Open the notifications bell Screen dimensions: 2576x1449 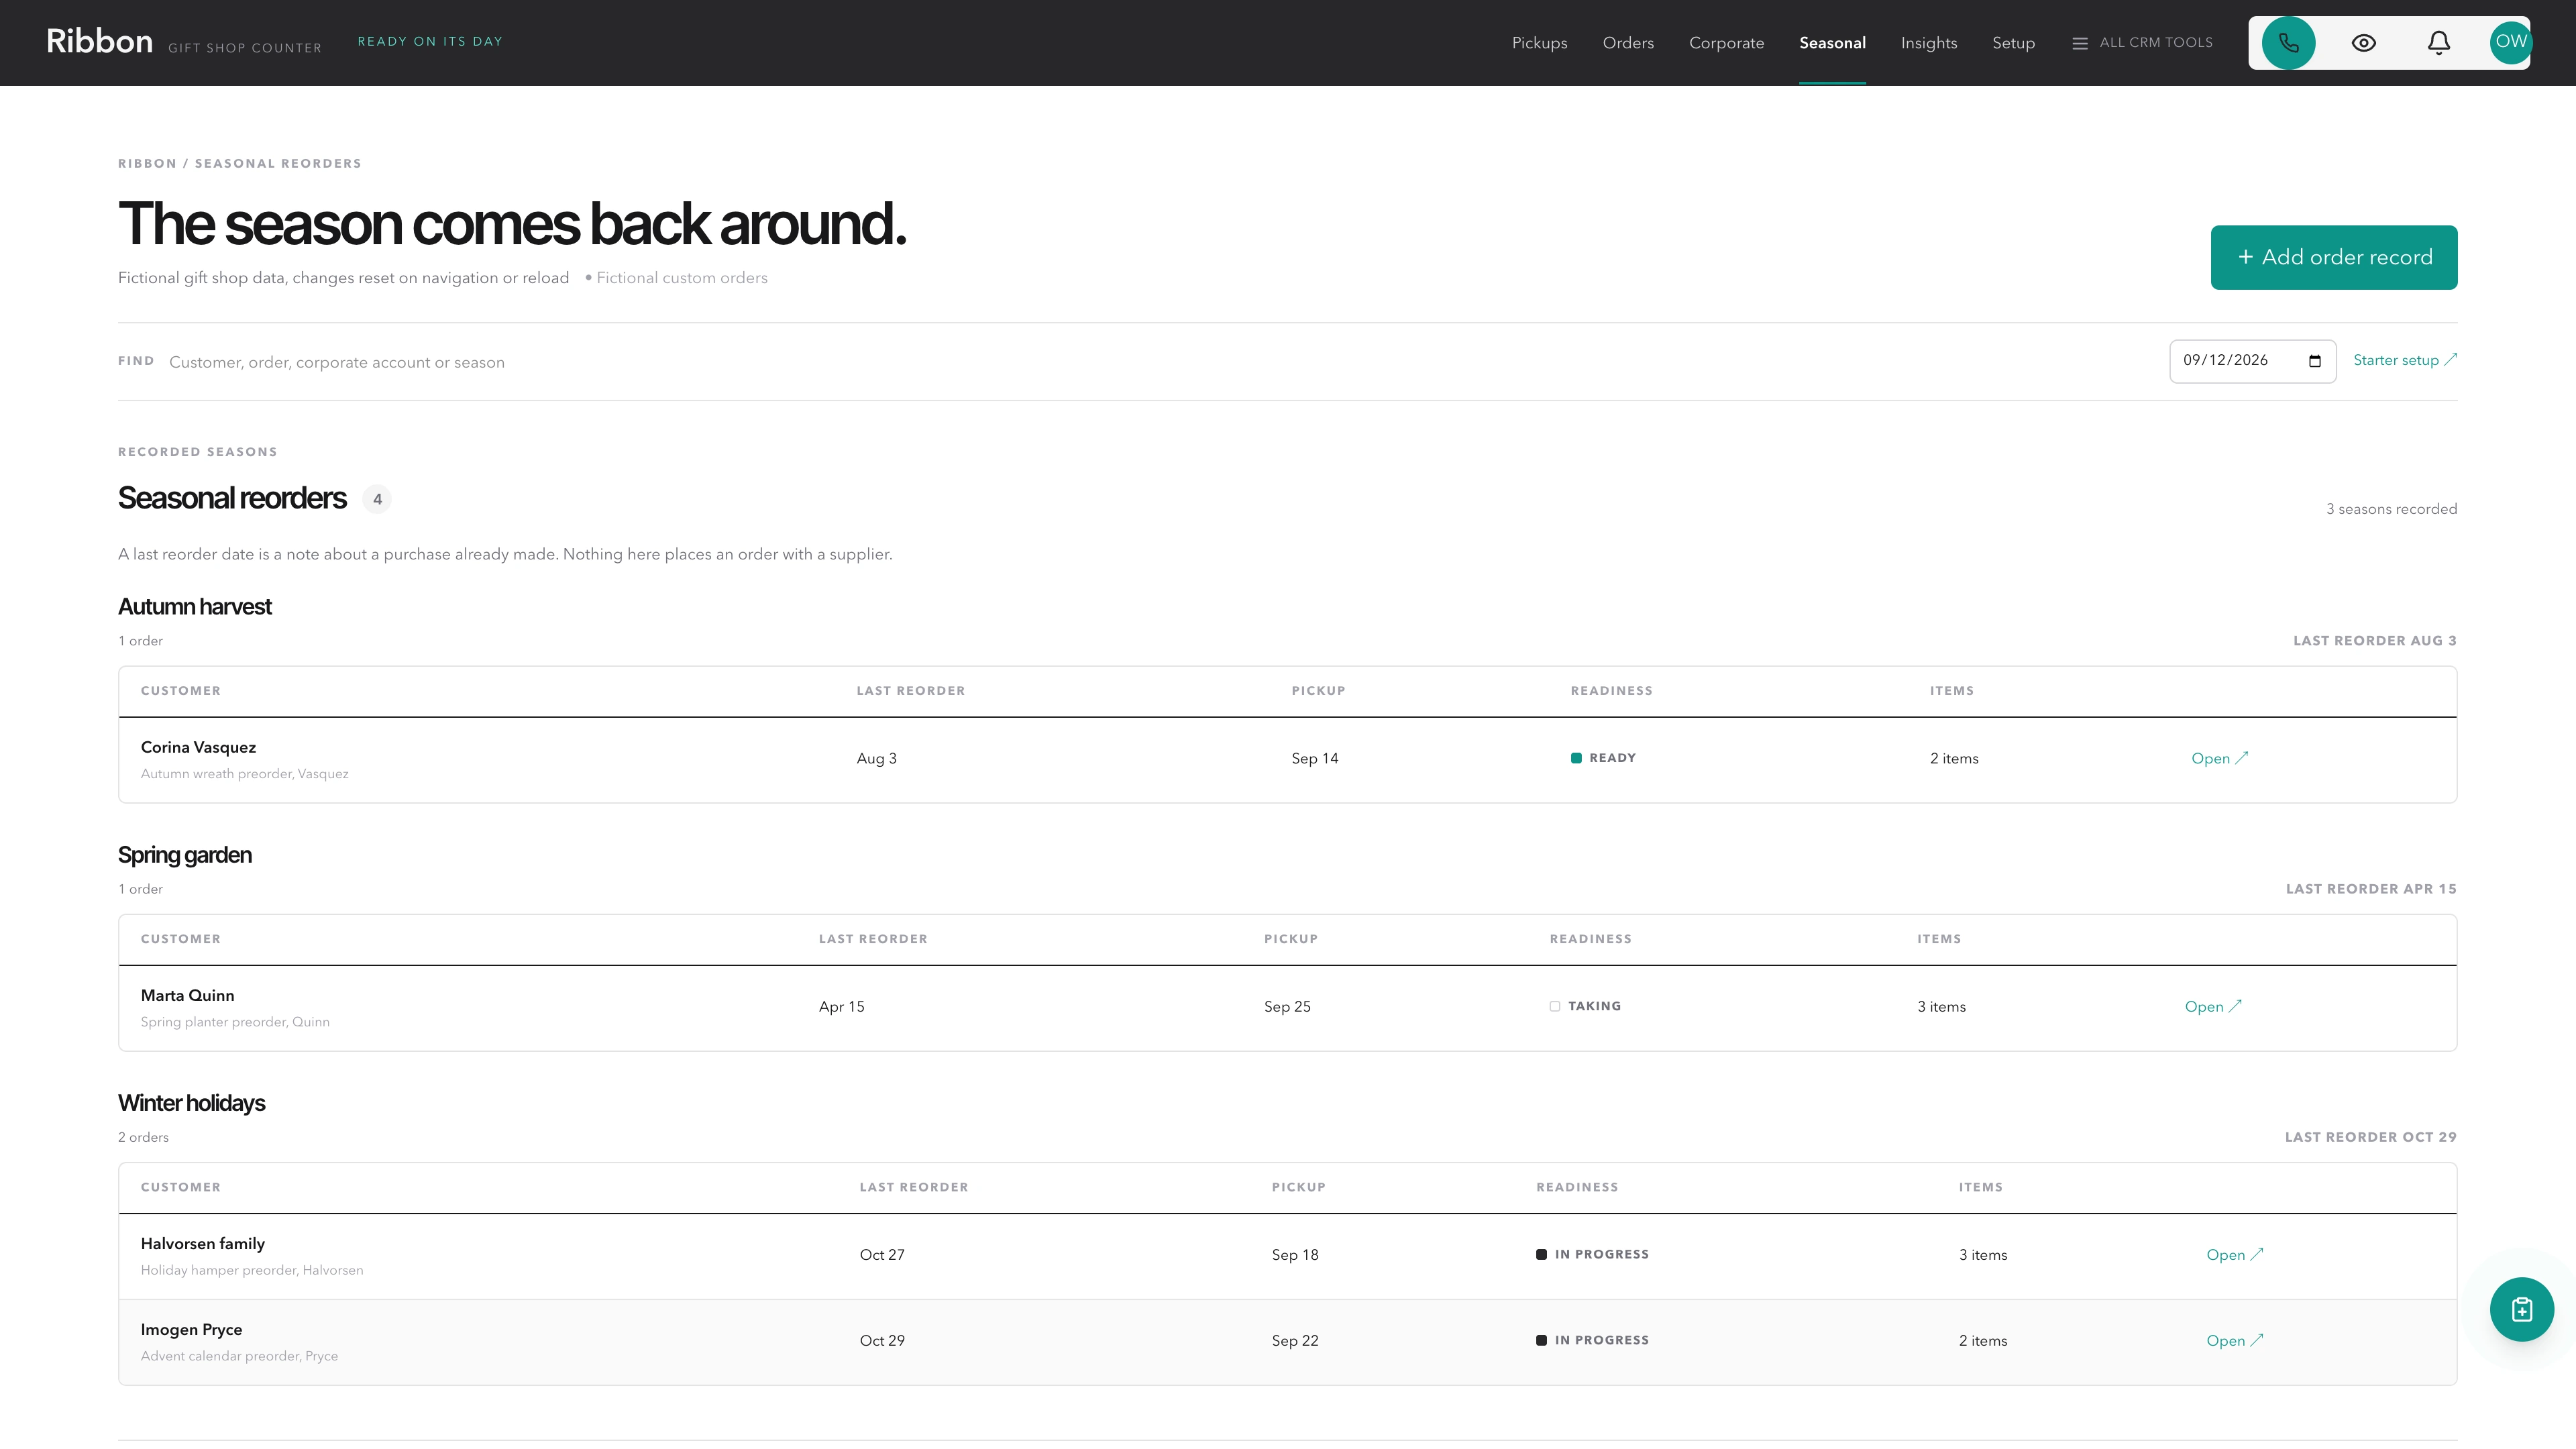2438,43
